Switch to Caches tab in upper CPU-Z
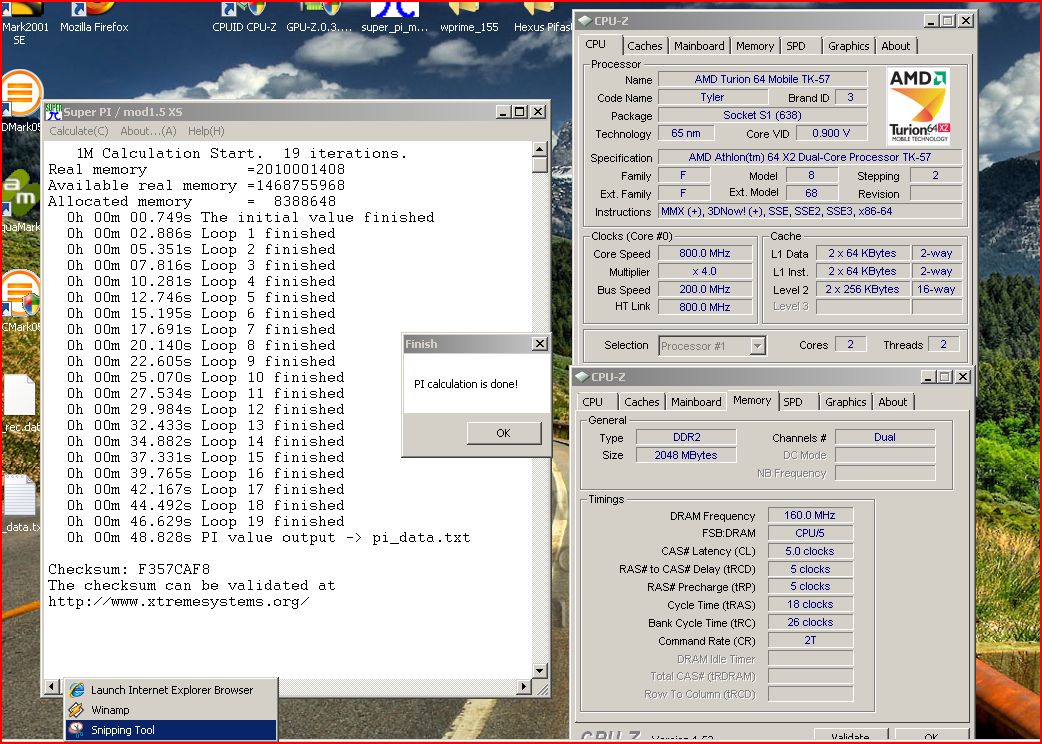This screenshot has height=744, width=1042. (645, 46)
